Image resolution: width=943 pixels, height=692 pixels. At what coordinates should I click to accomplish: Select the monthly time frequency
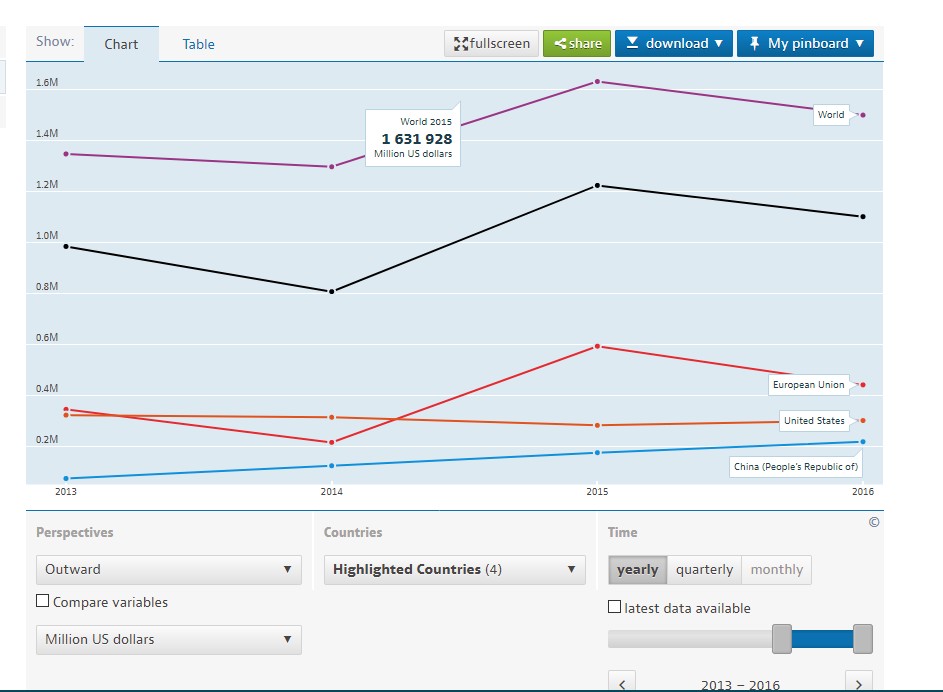point(776,569)
